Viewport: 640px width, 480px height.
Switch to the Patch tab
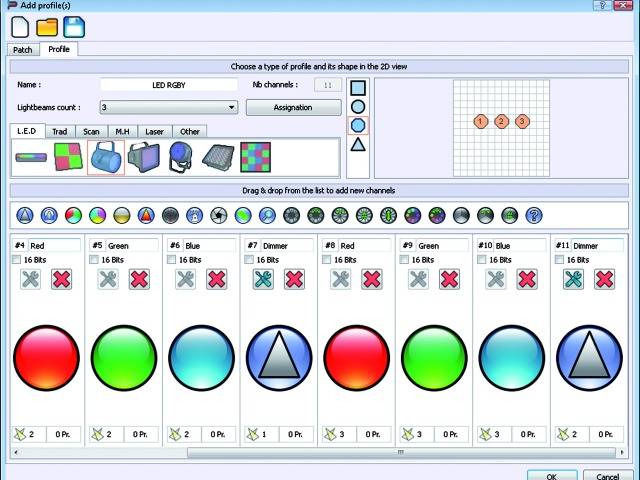click(x=22, y=49)
